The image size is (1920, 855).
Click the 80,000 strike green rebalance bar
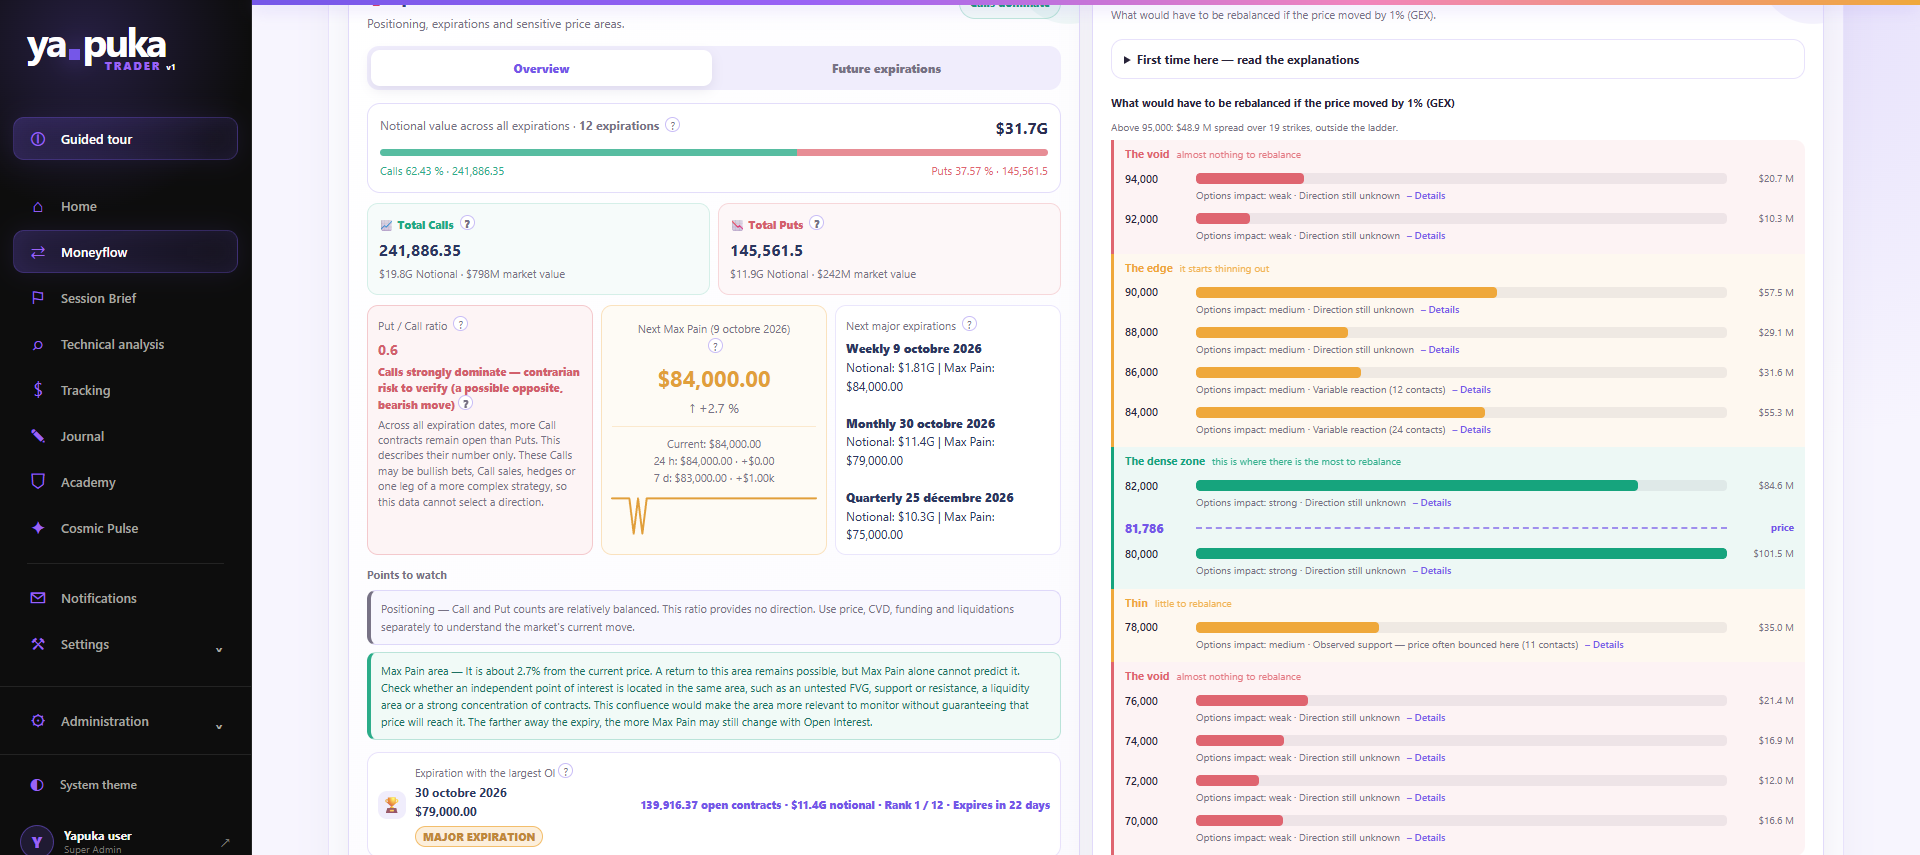1461,553
